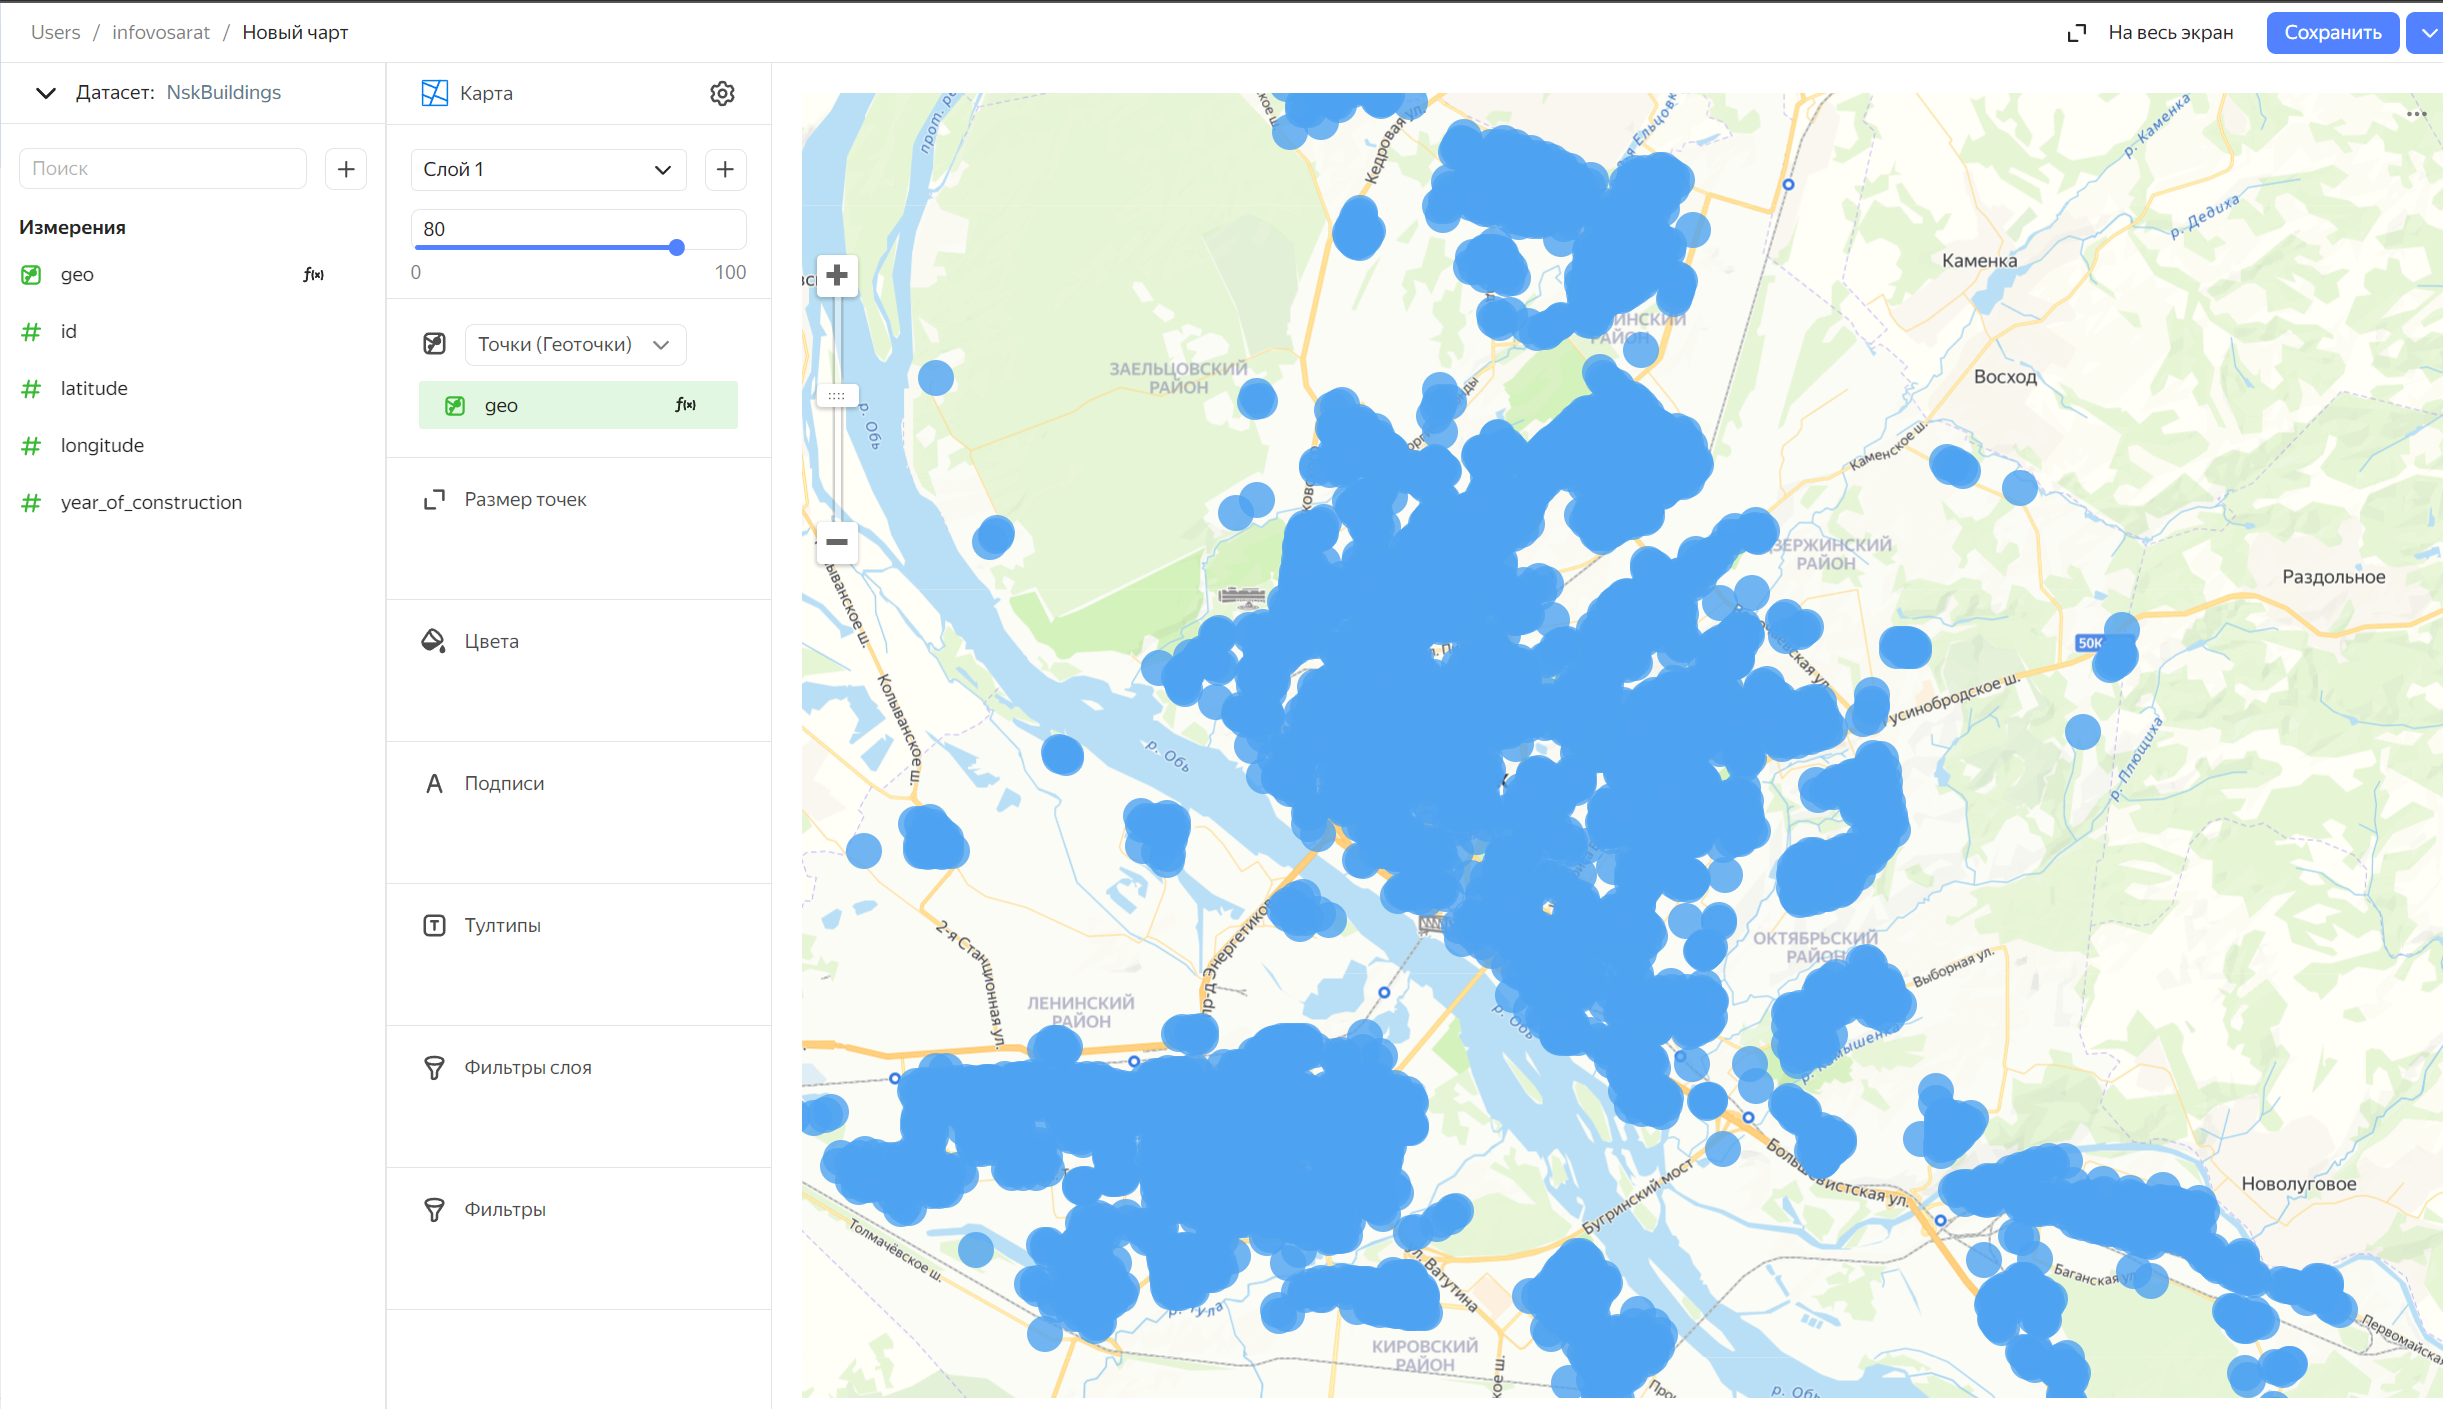Zoom out on the map

[837, 542]
